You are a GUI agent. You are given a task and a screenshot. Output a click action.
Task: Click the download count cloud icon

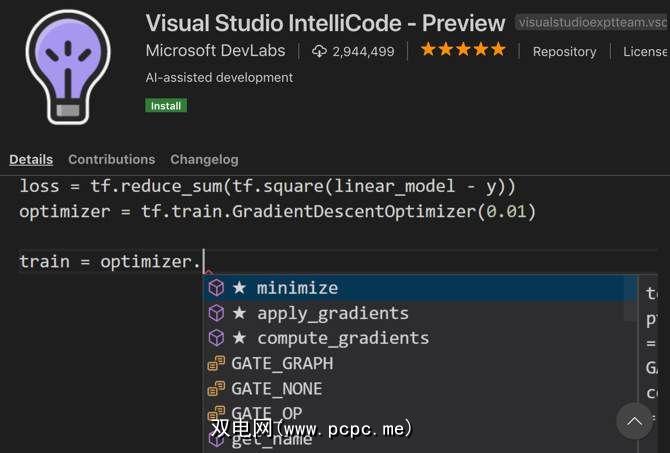[320, 51]
